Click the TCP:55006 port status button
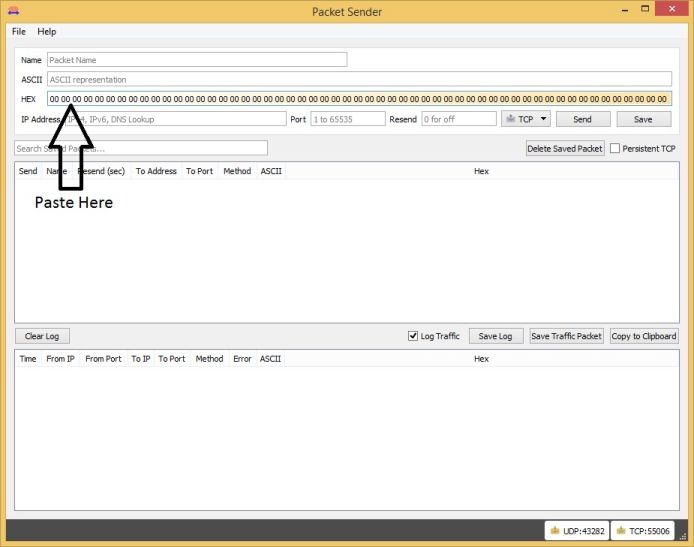 click(641, 530)
